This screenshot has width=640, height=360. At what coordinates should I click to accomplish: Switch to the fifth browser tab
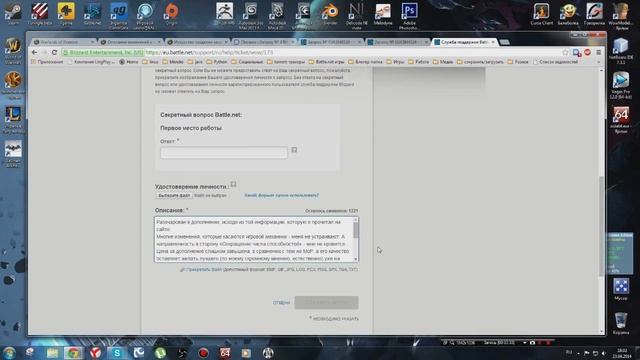(x=331, y=42)
